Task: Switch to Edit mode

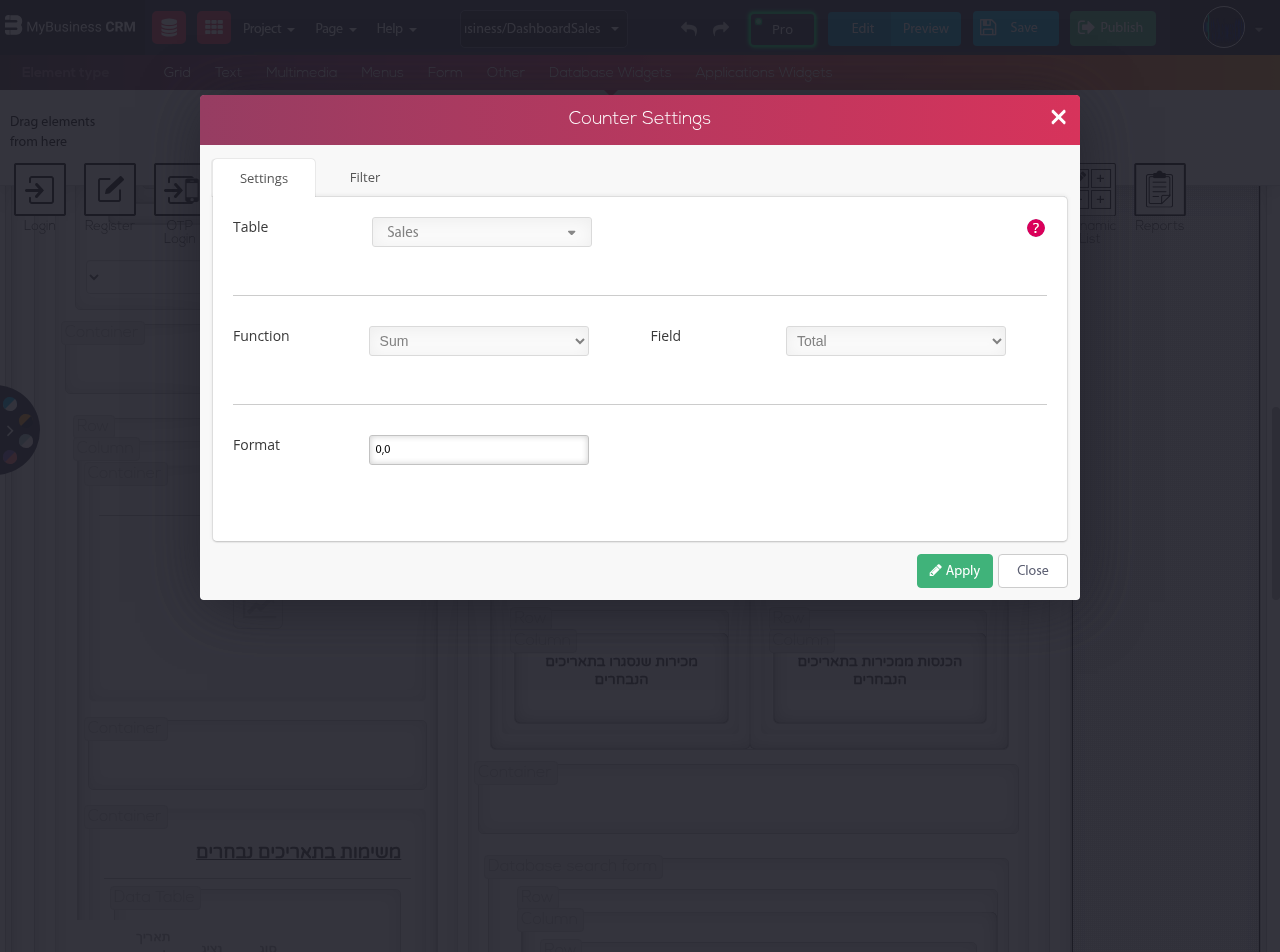Action: [x=862, y=29]
